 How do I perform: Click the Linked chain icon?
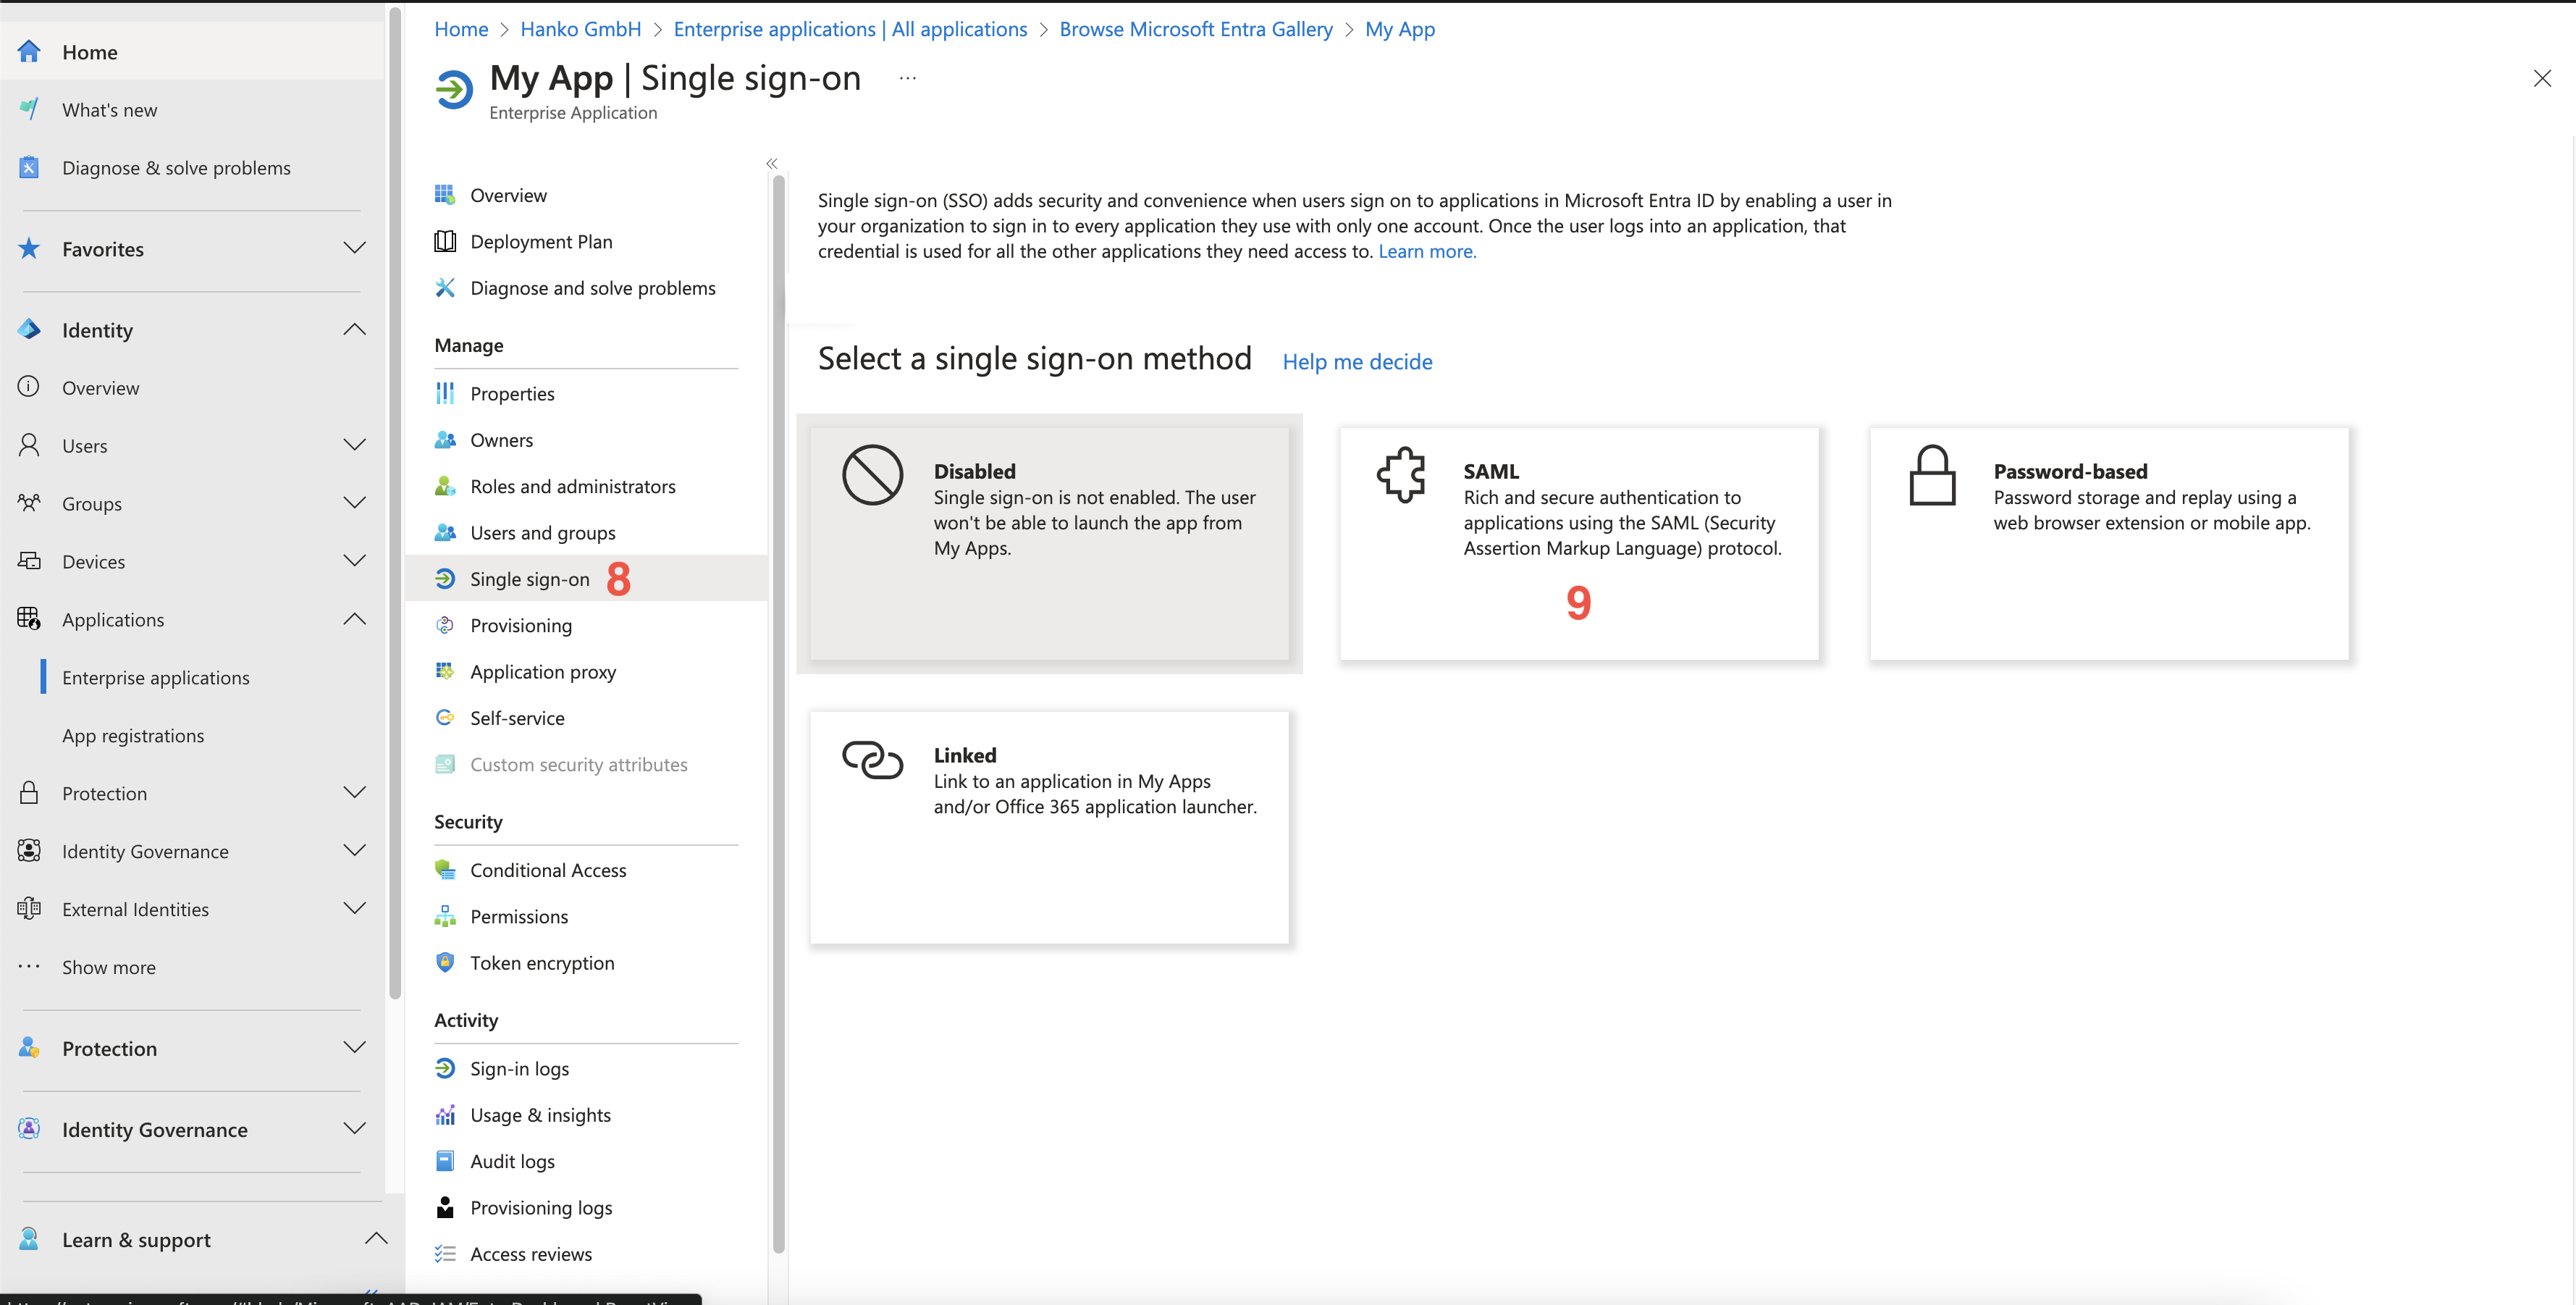click(872, 759)
